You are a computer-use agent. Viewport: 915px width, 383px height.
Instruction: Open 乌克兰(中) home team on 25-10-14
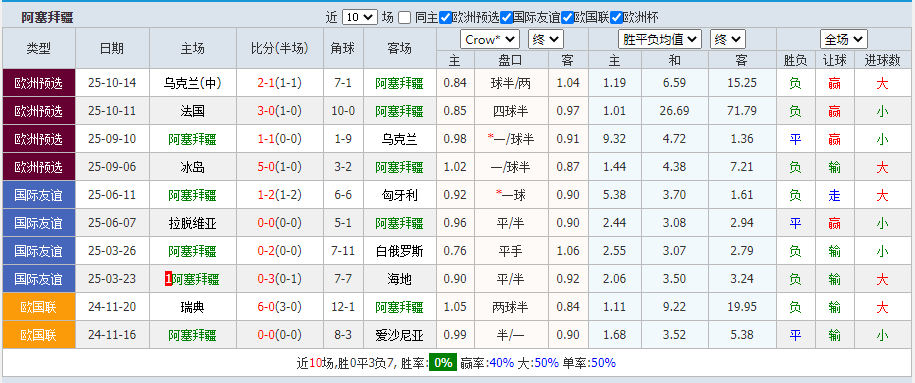pos(193,83)
